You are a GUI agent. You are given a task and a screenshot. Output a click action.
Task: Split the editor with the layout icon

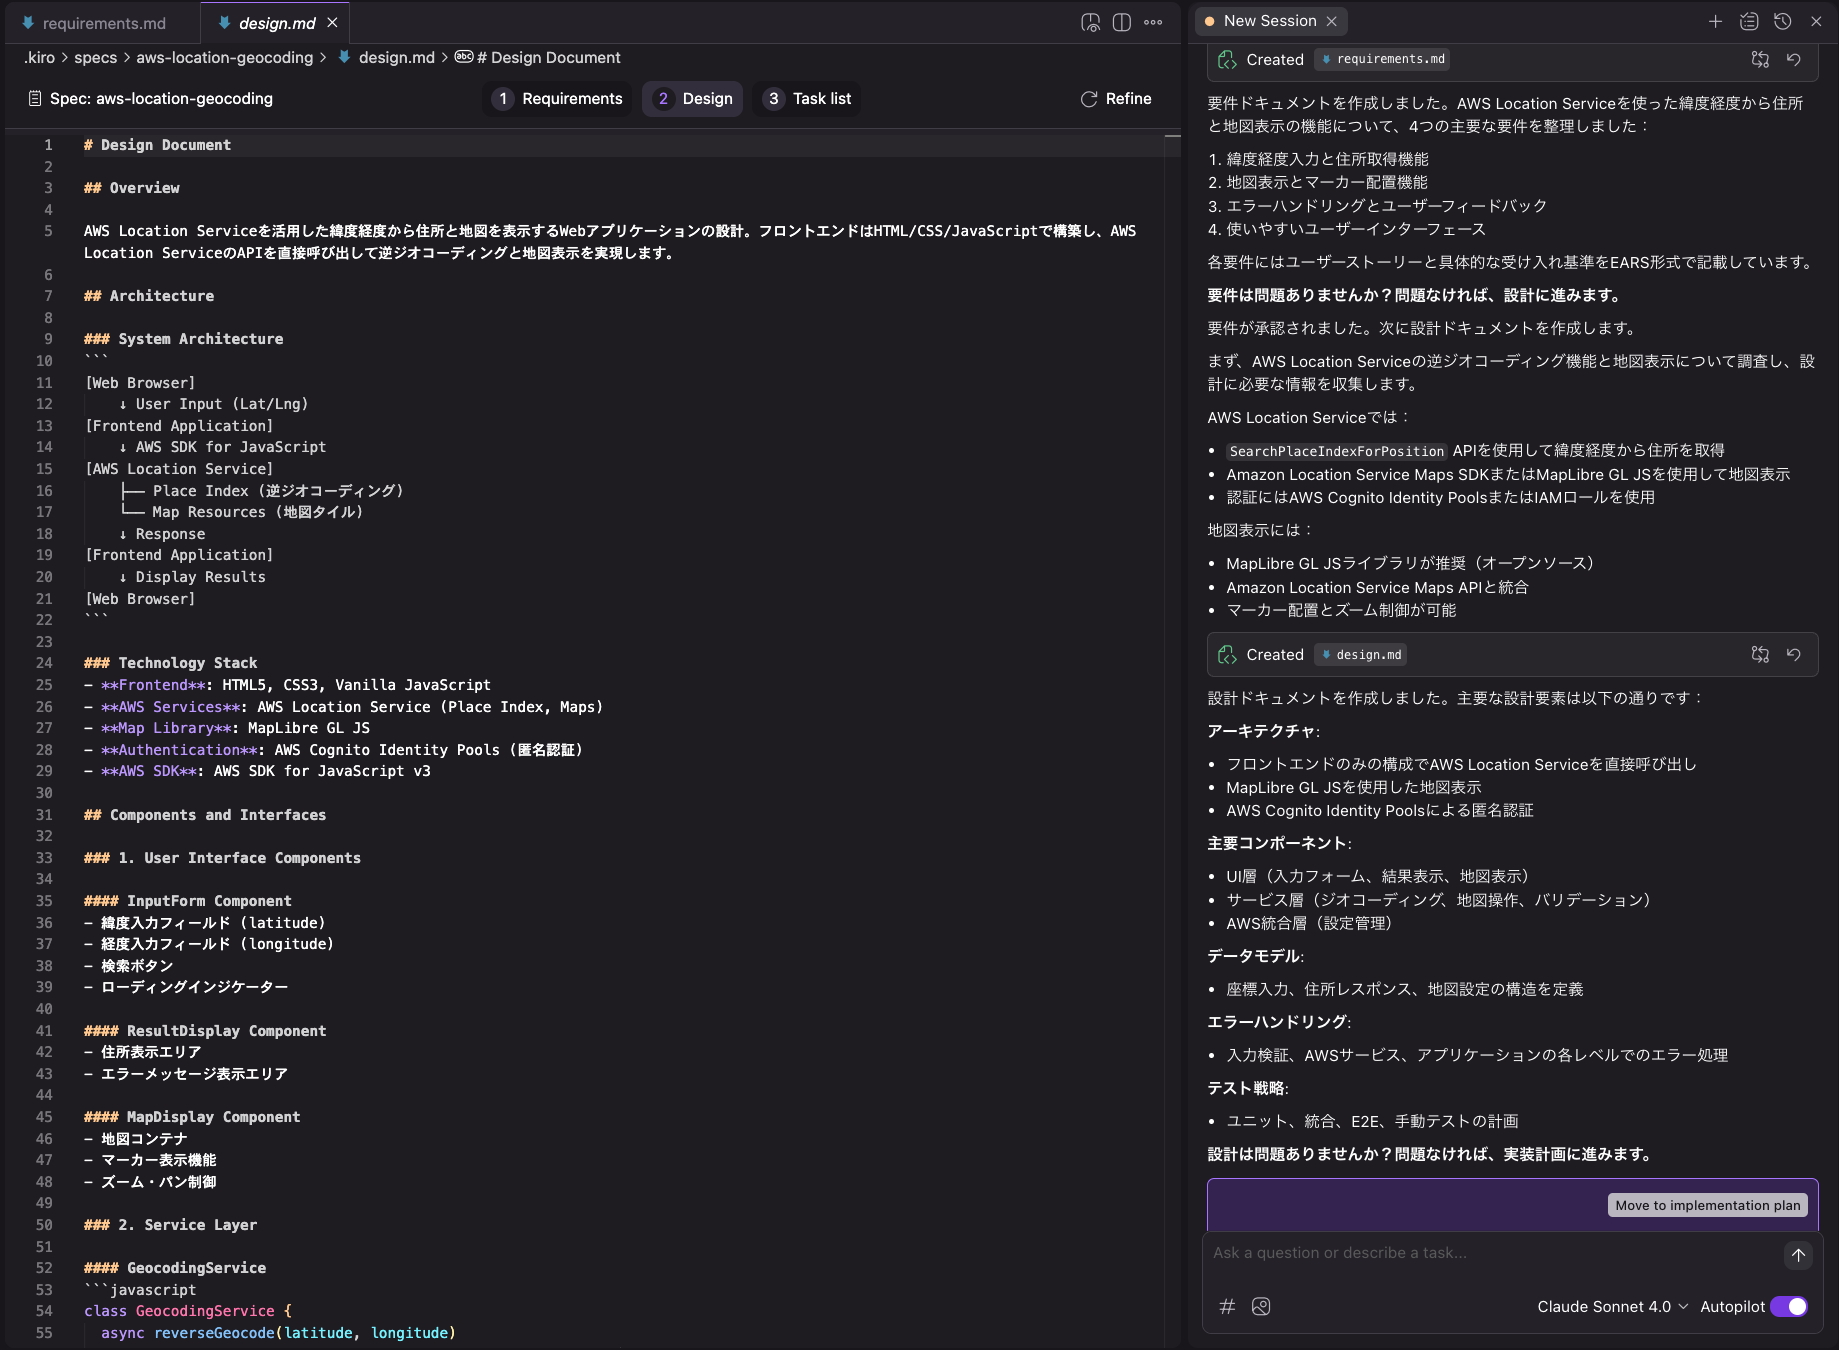tap(1122, 22)
